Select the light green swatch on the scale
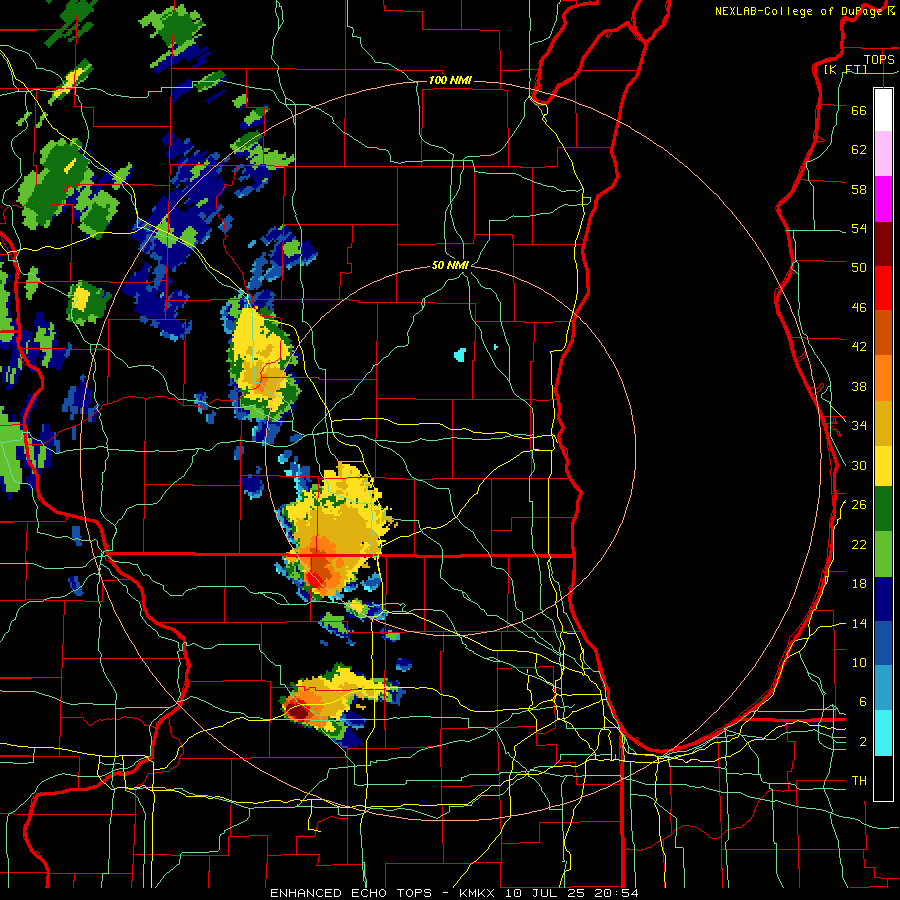The image size is (900, 900). click(883, 554)
